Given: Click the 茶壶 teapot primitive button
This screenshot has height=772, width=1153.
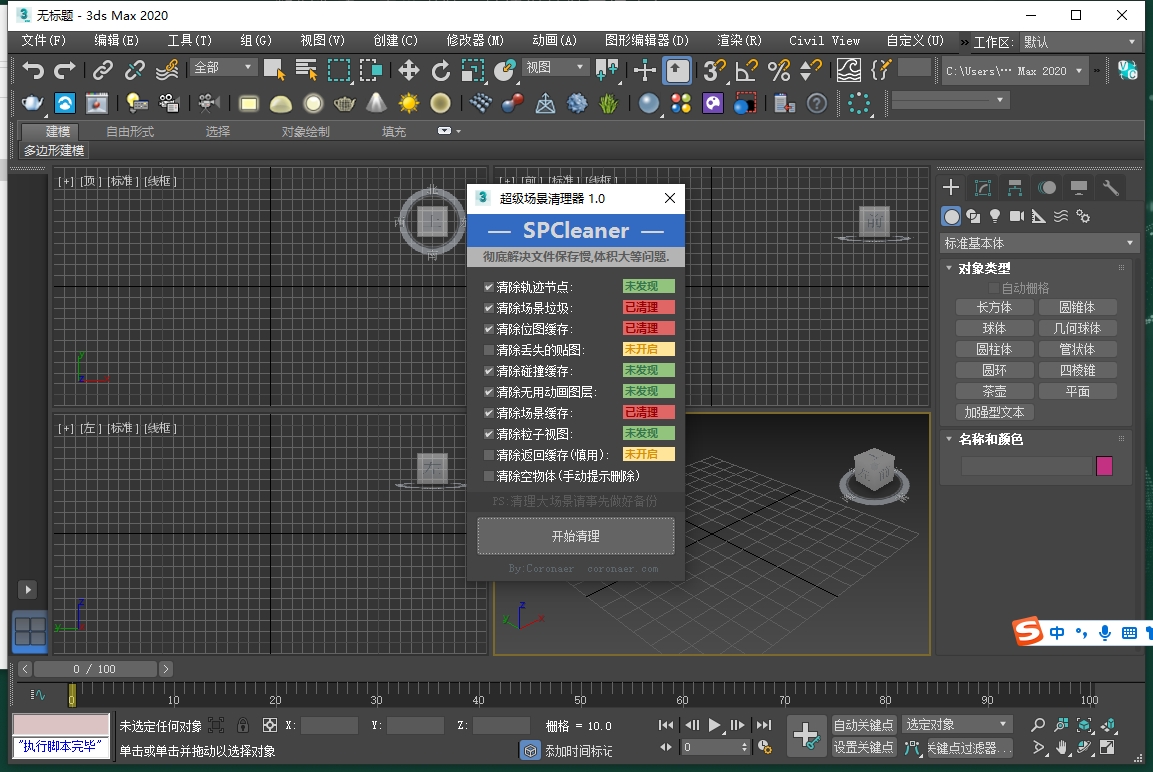Looking at the screenshot, I should click(994, 391).
